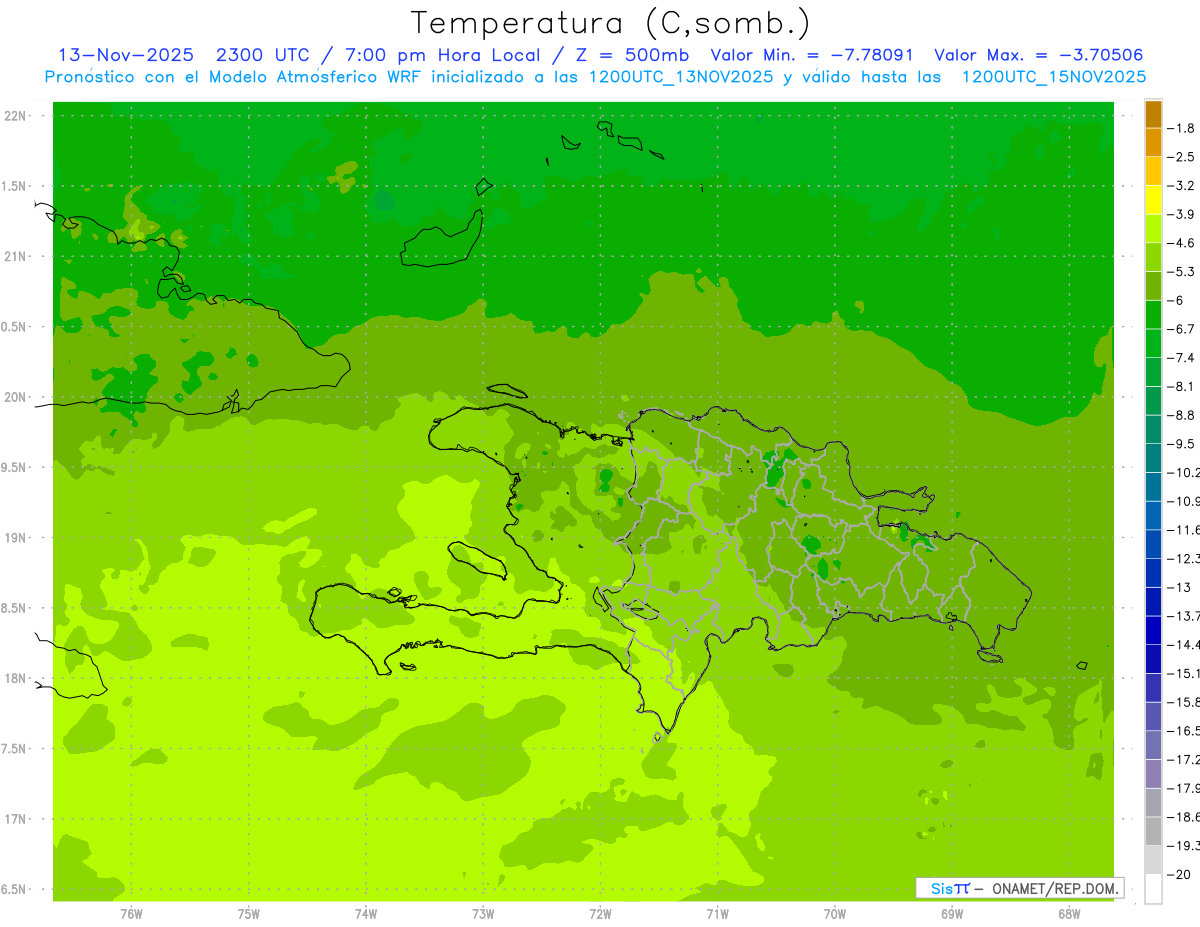The image size is (1200, 927).
Task: Click the '21N' latitude label
Action: click(17, 256)
